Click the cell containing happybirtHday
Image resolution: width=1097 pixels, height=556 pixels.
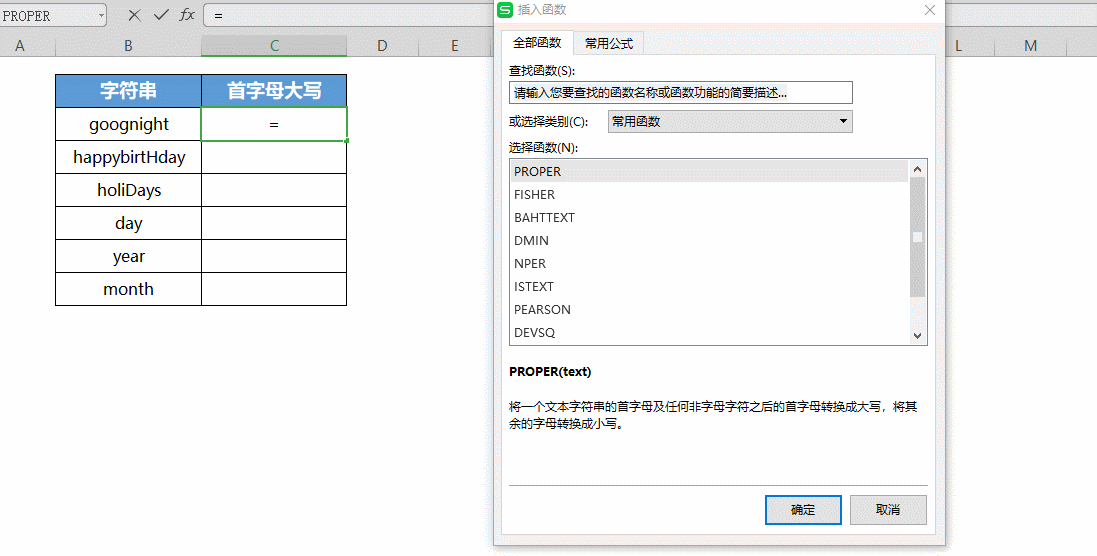click(x=128, y=157)
